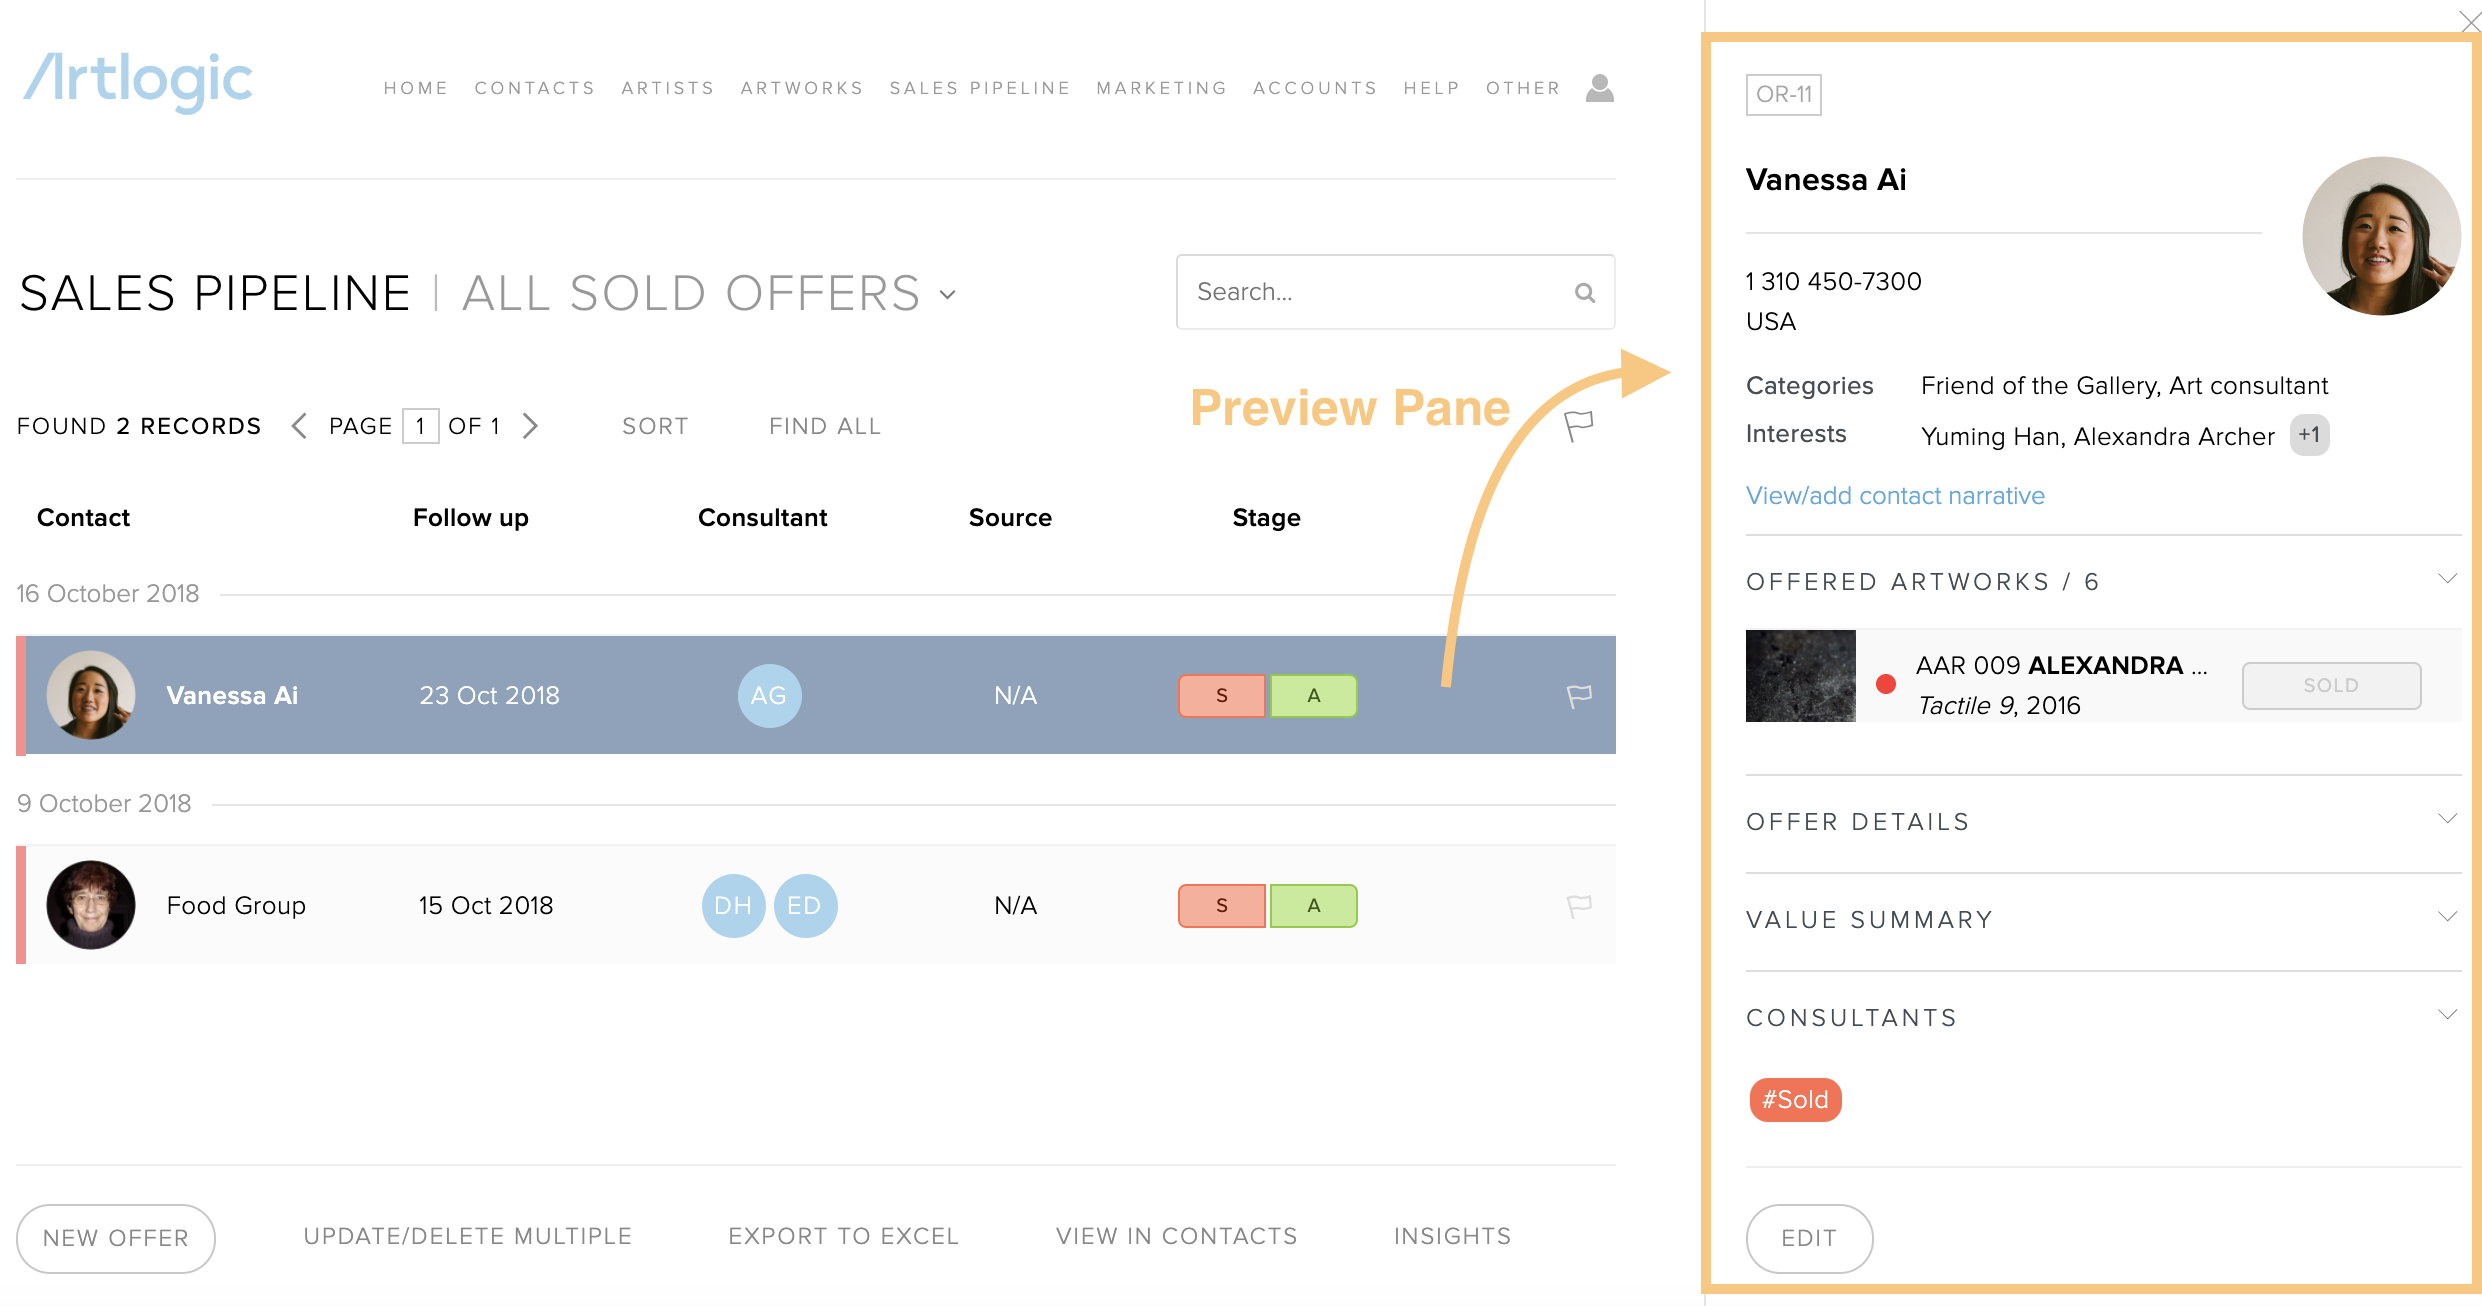
Task: Sort by Follow up column header
Action: pos(471,518)
